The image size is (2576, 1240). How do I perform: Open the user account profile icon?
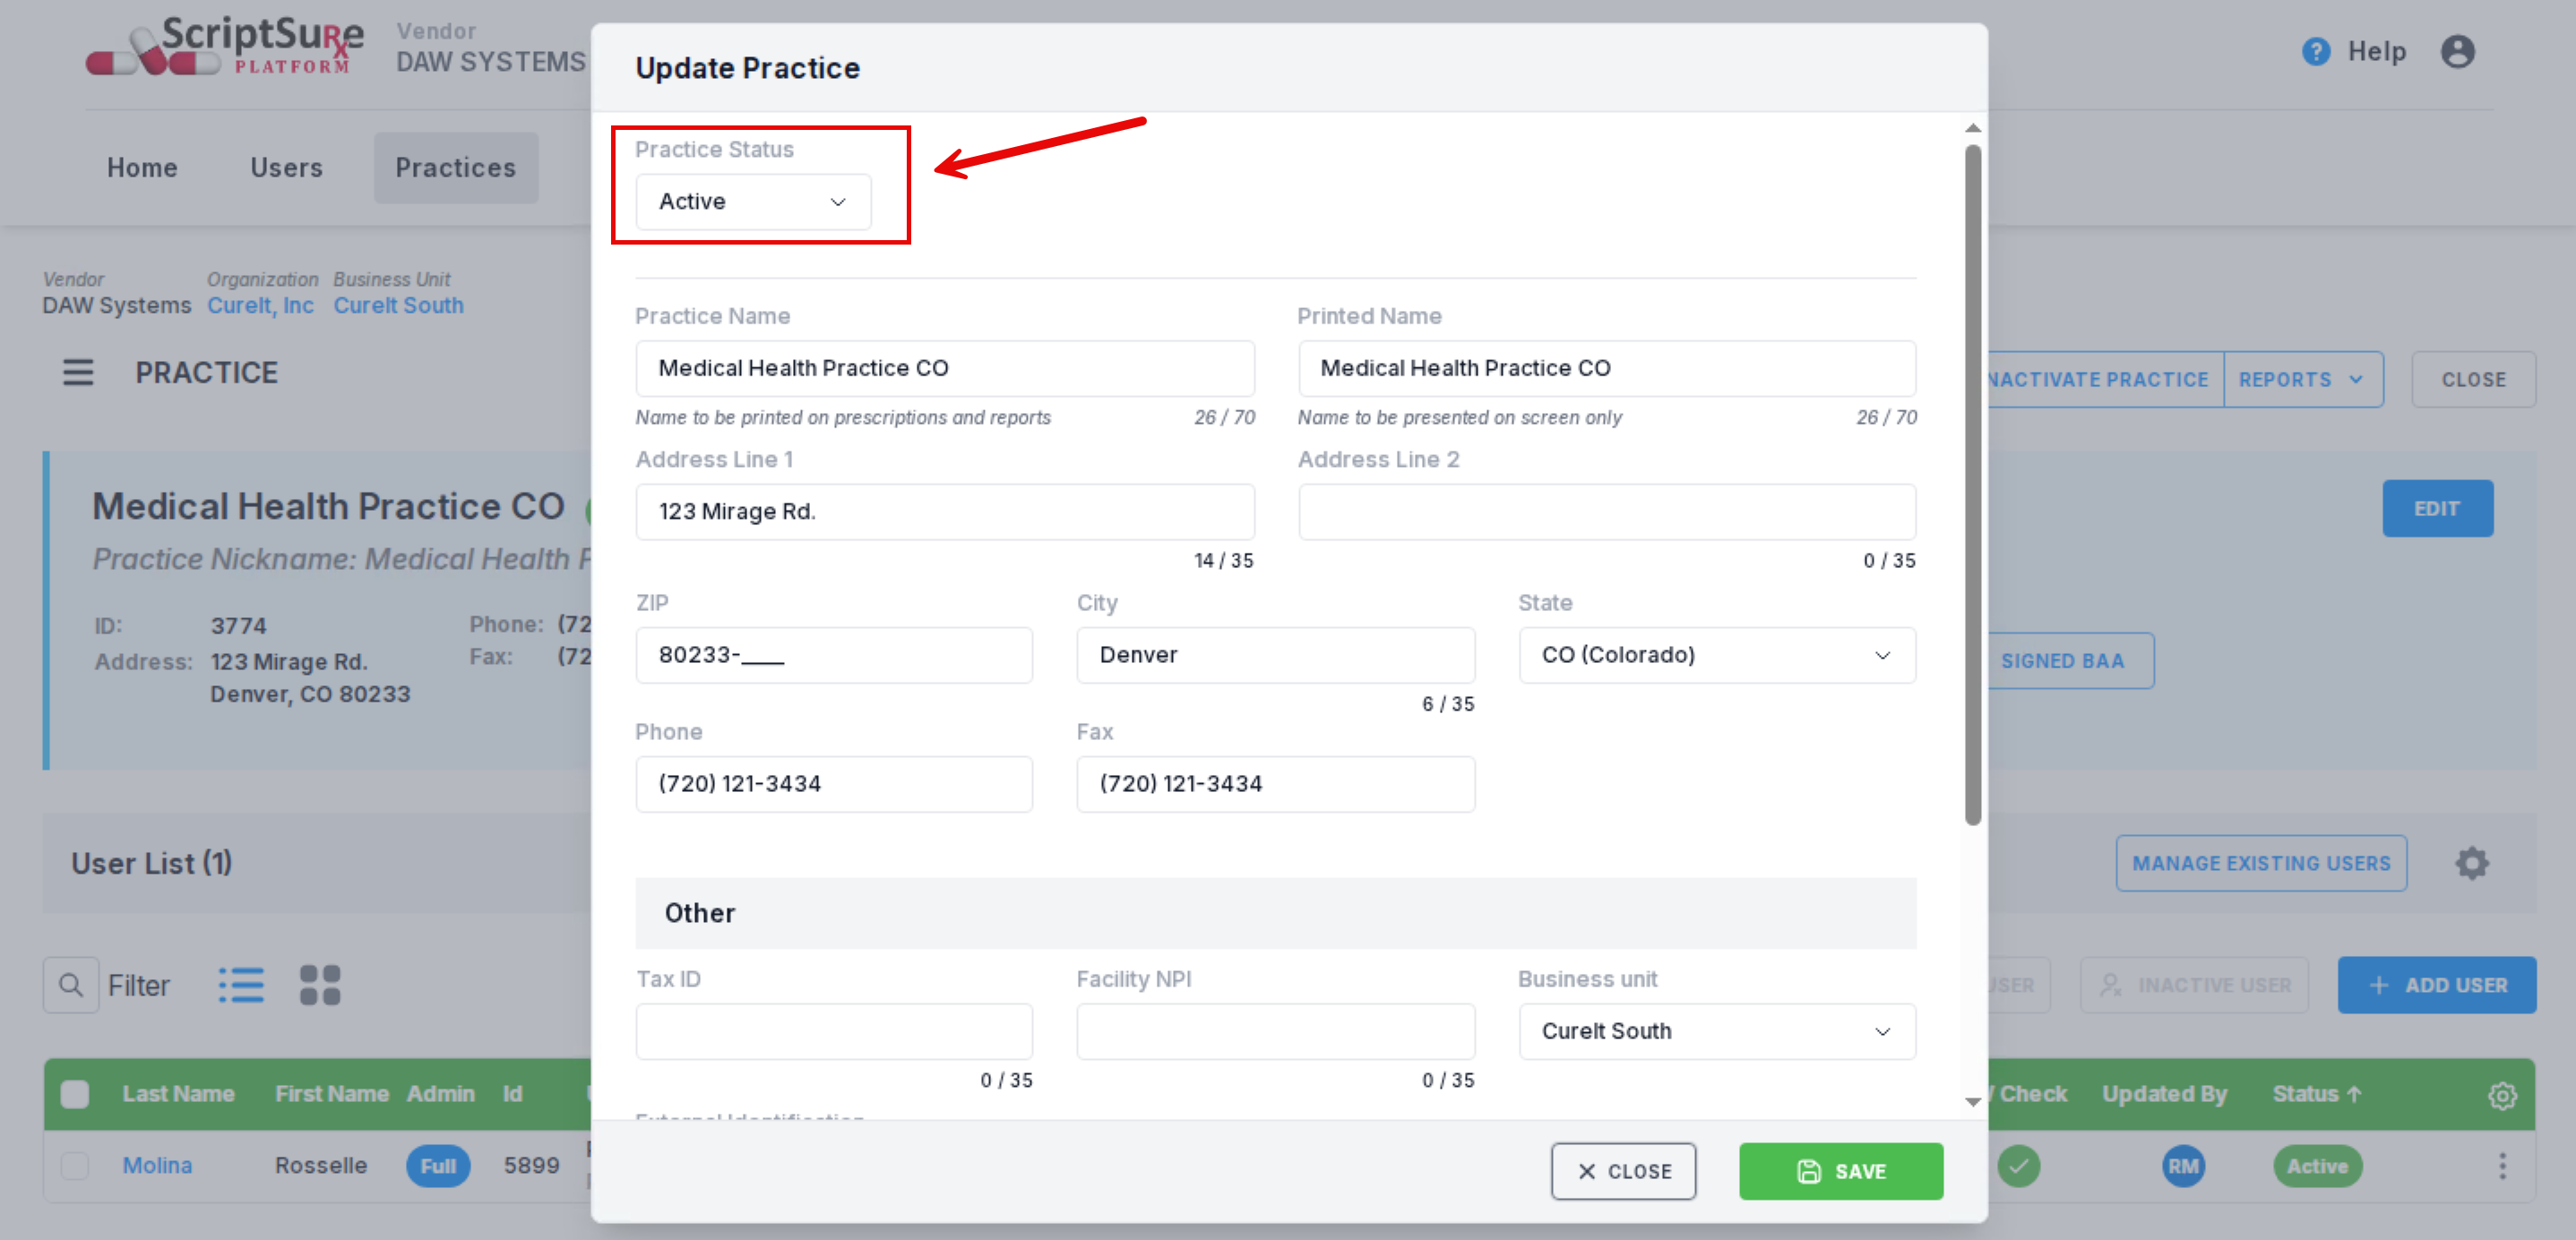click(x=2457, y=51)
